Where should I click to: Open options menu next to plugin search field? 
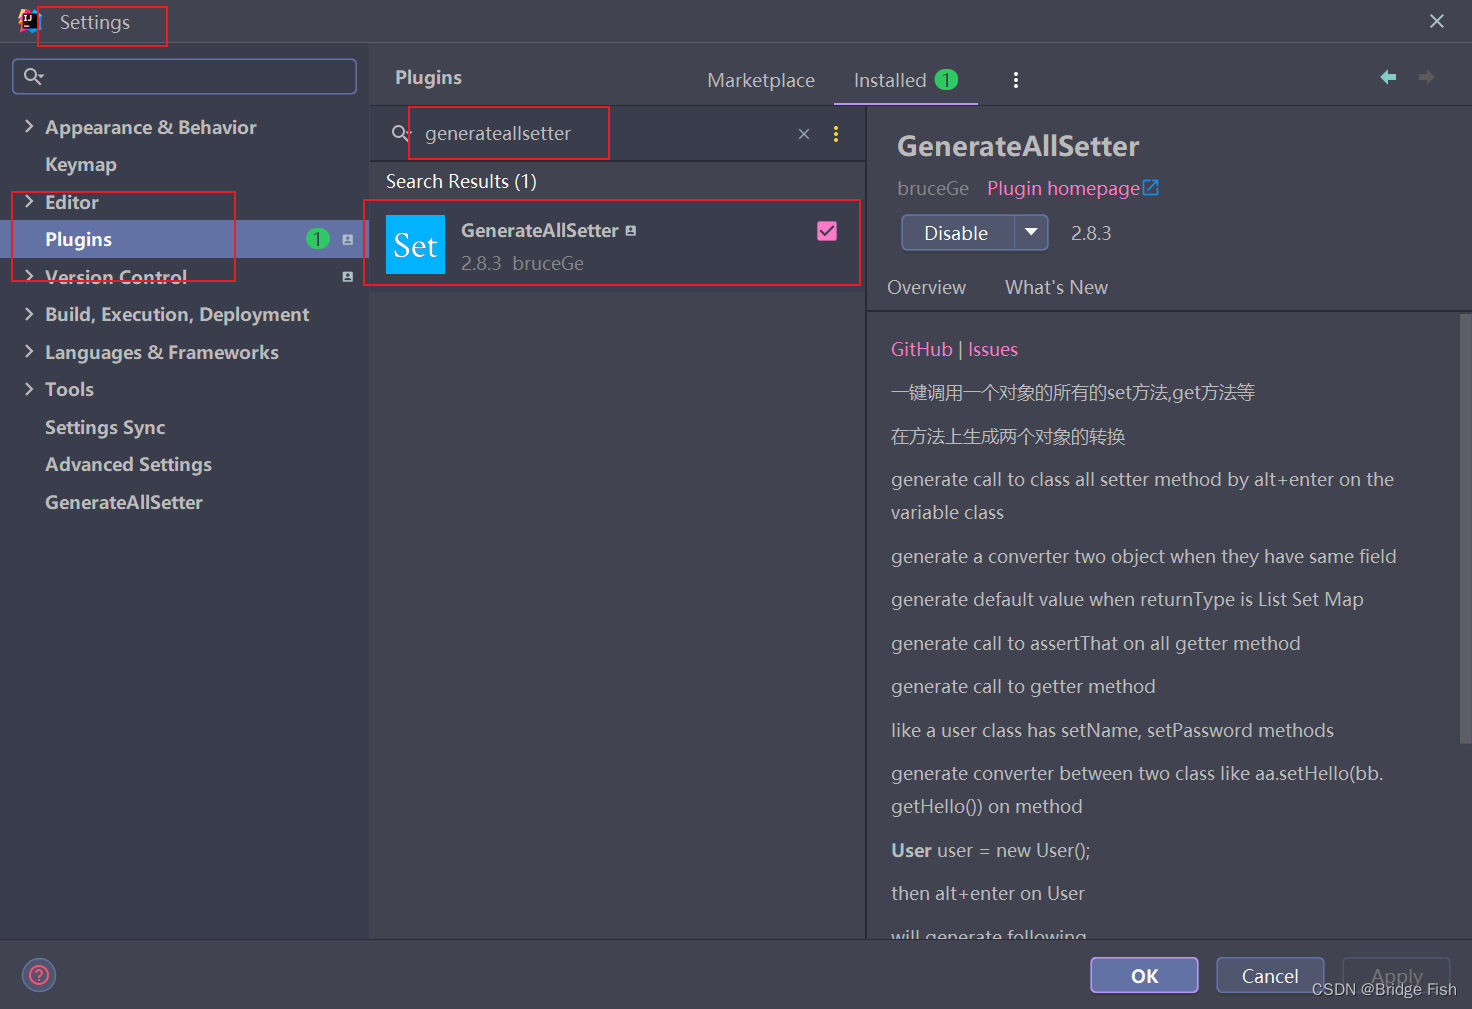click(x=836, y=132)
